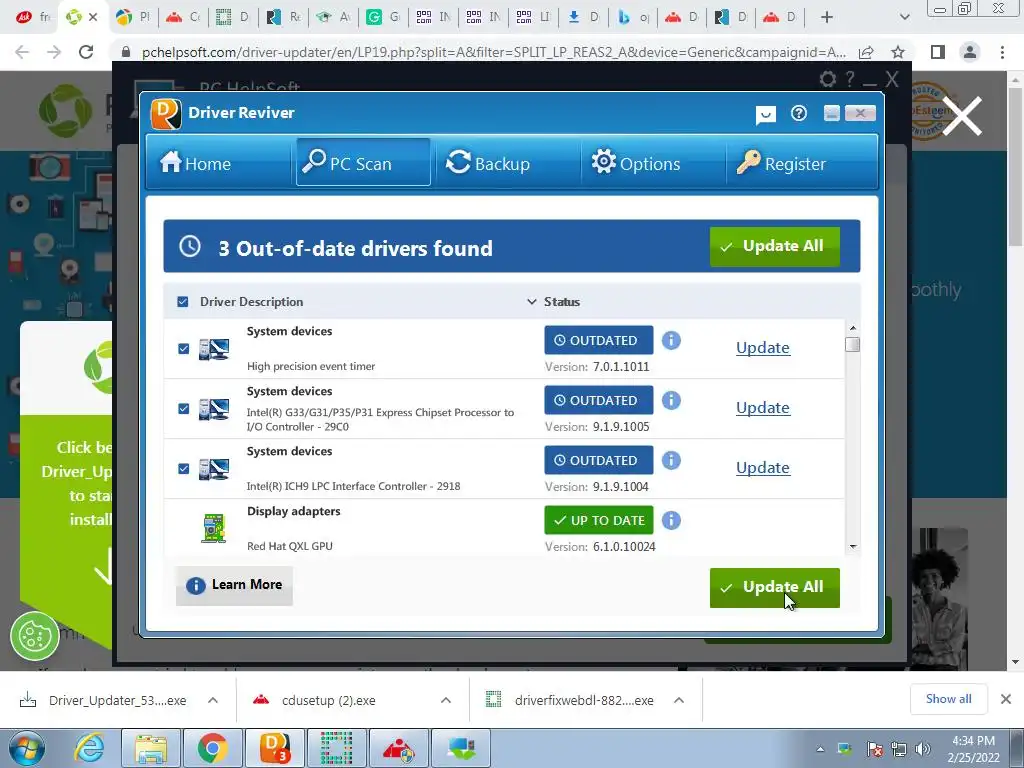Open the tab search dropdown arrow
This screenshot has height=768, width=1024.
[x=904, y=18]
